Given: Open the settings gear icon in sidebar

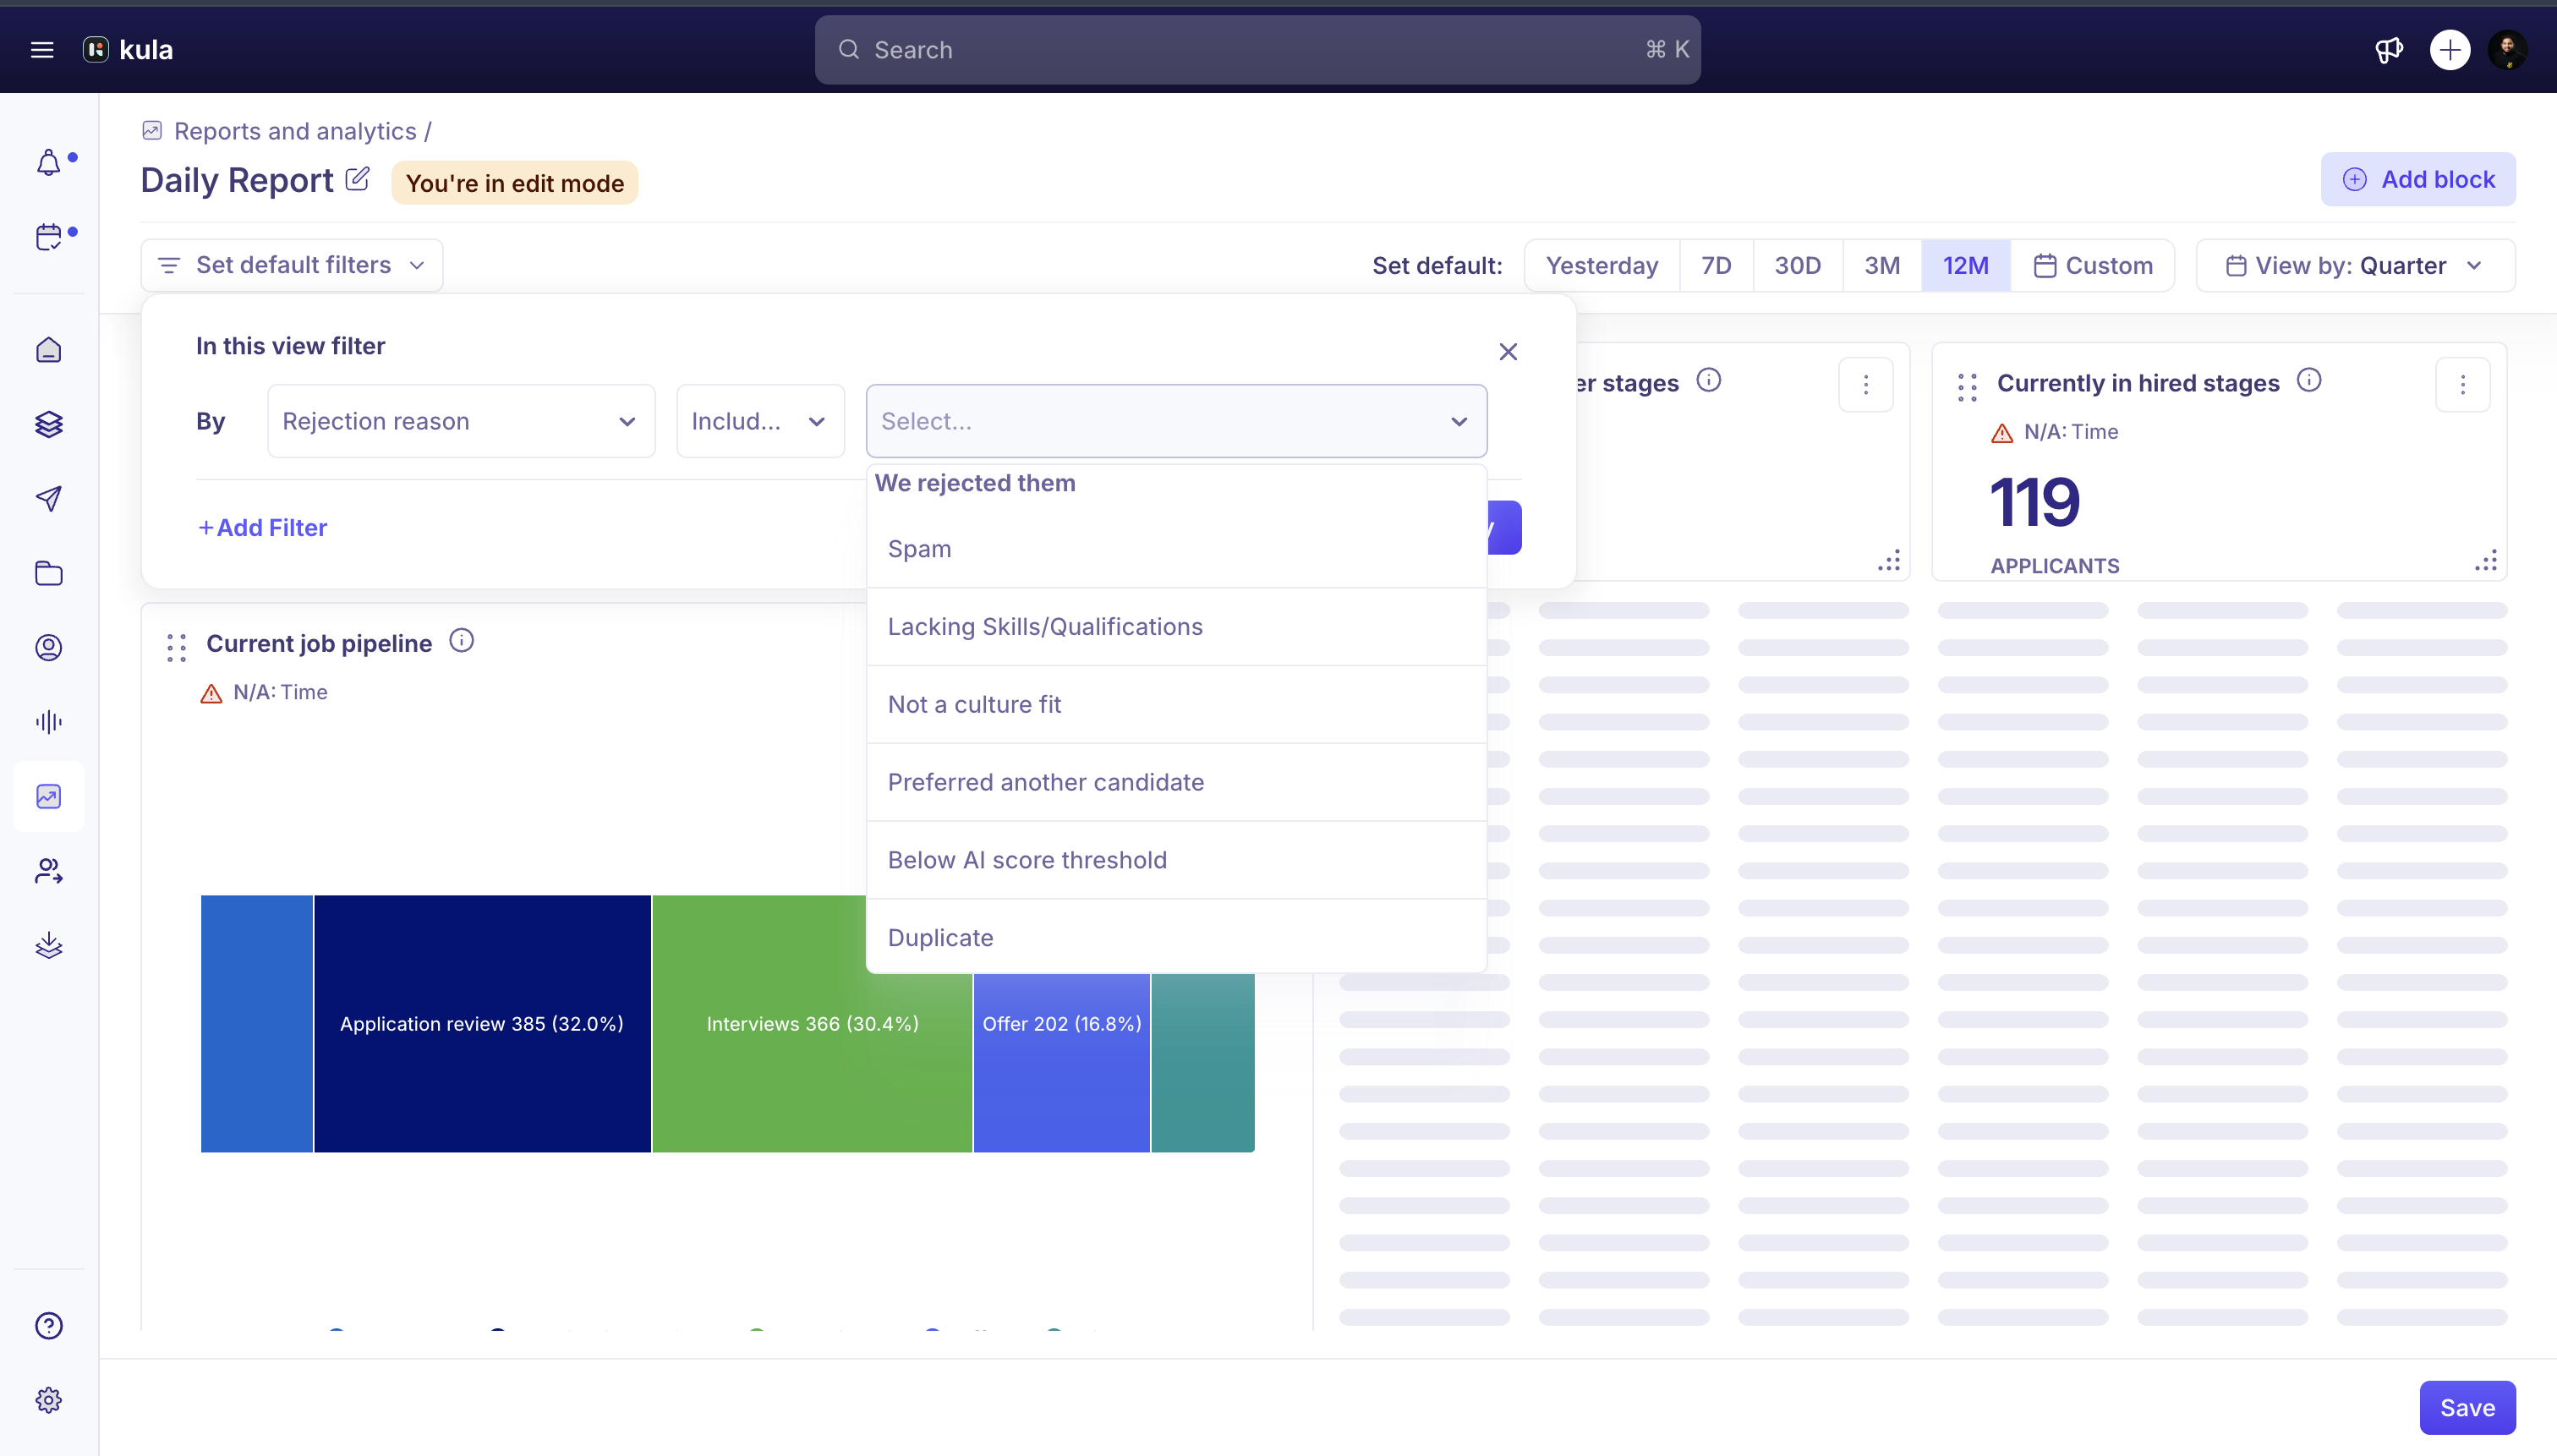Looking at the screenshot, I should click(x=49, y=1399).
